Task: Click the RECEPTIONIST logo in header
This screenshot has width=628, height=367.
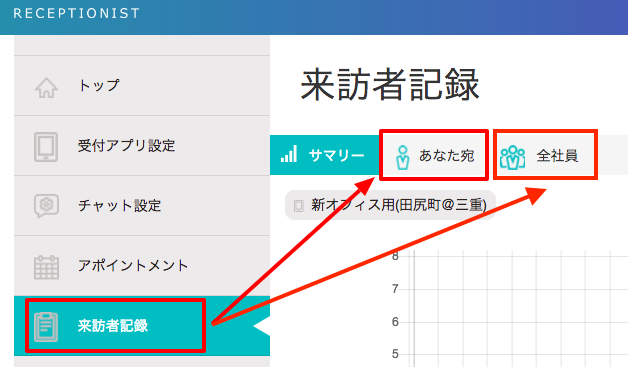Action: [x=76, y=13]
